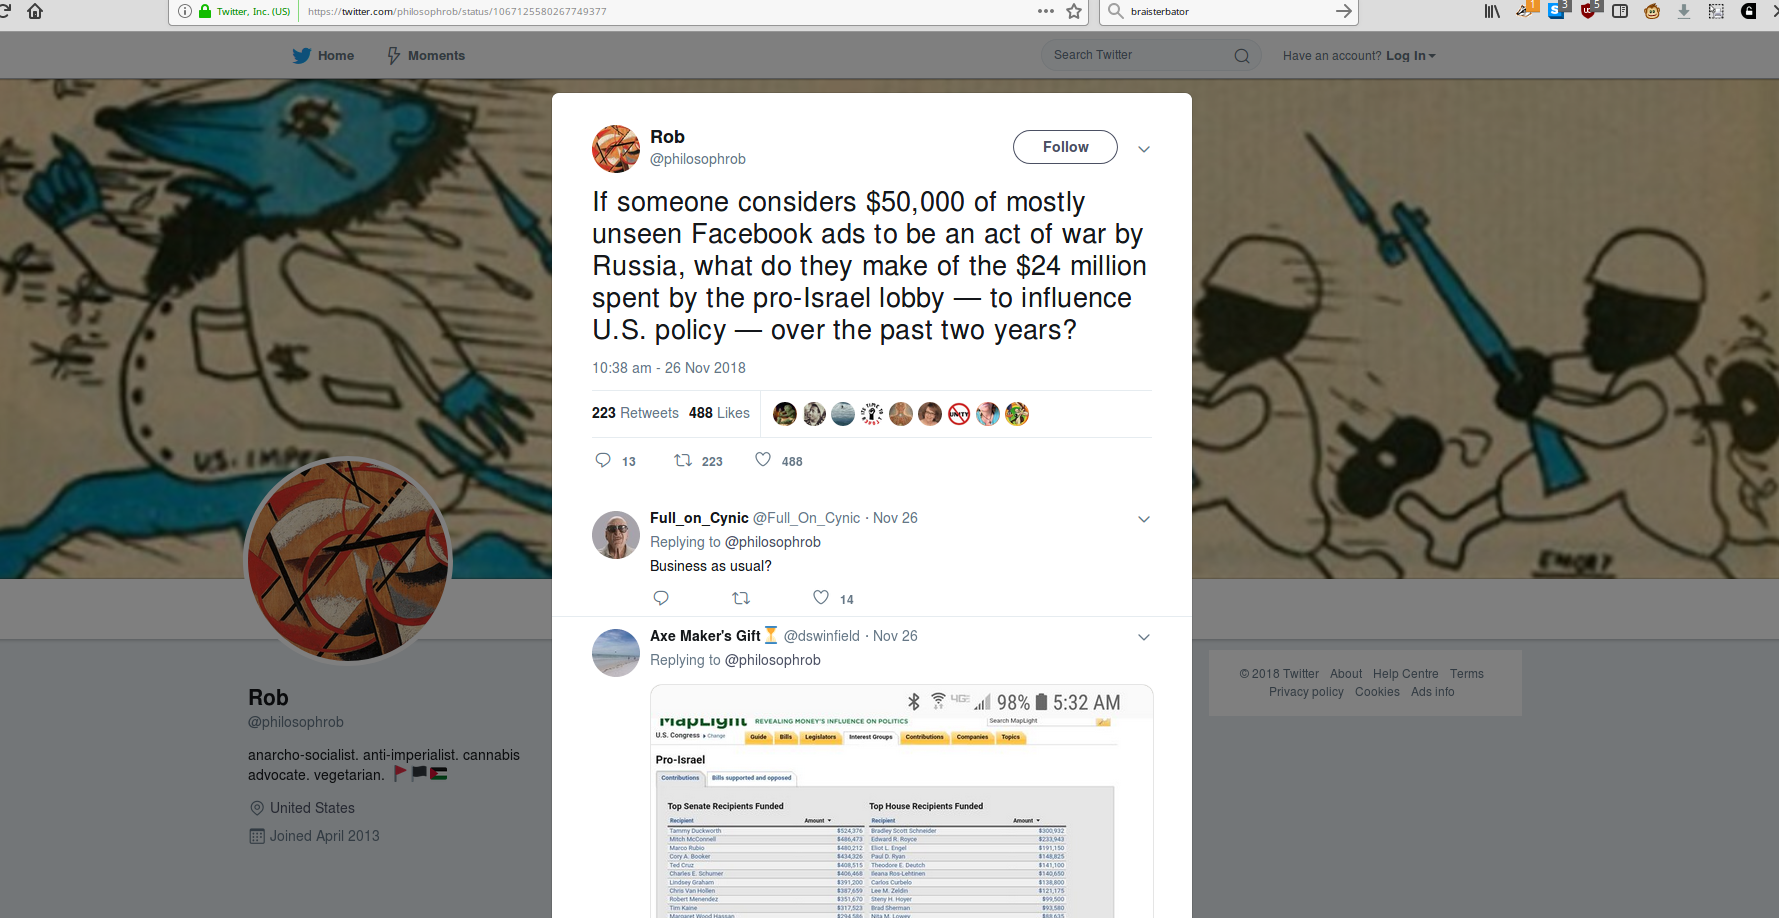This screenshot has width=1779, height=918.
Task: Click the reply icon under Rob's tweet
Action: pos(603,460)
